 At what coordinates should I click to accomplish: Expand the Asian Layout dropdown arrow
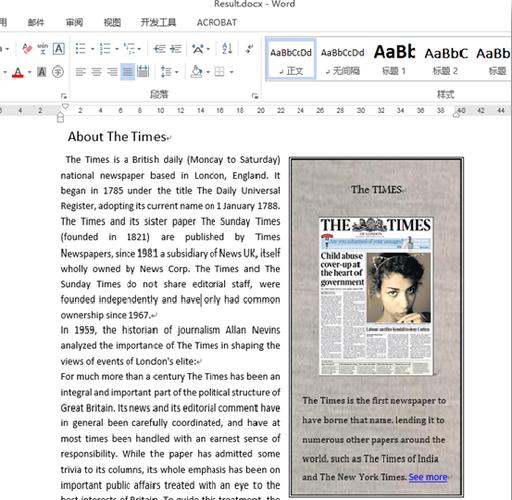(209, 49)
